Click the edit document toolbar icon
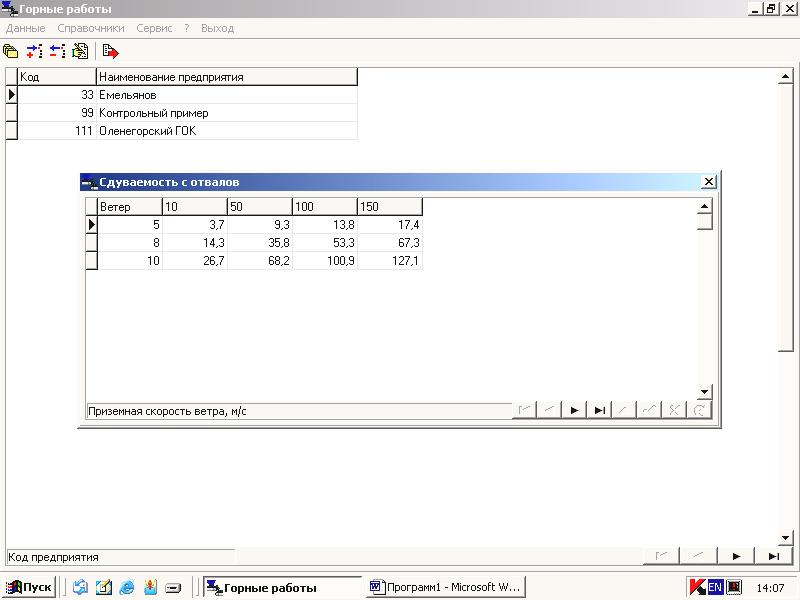Screen dimensions: 800x600 coord(80,52)
